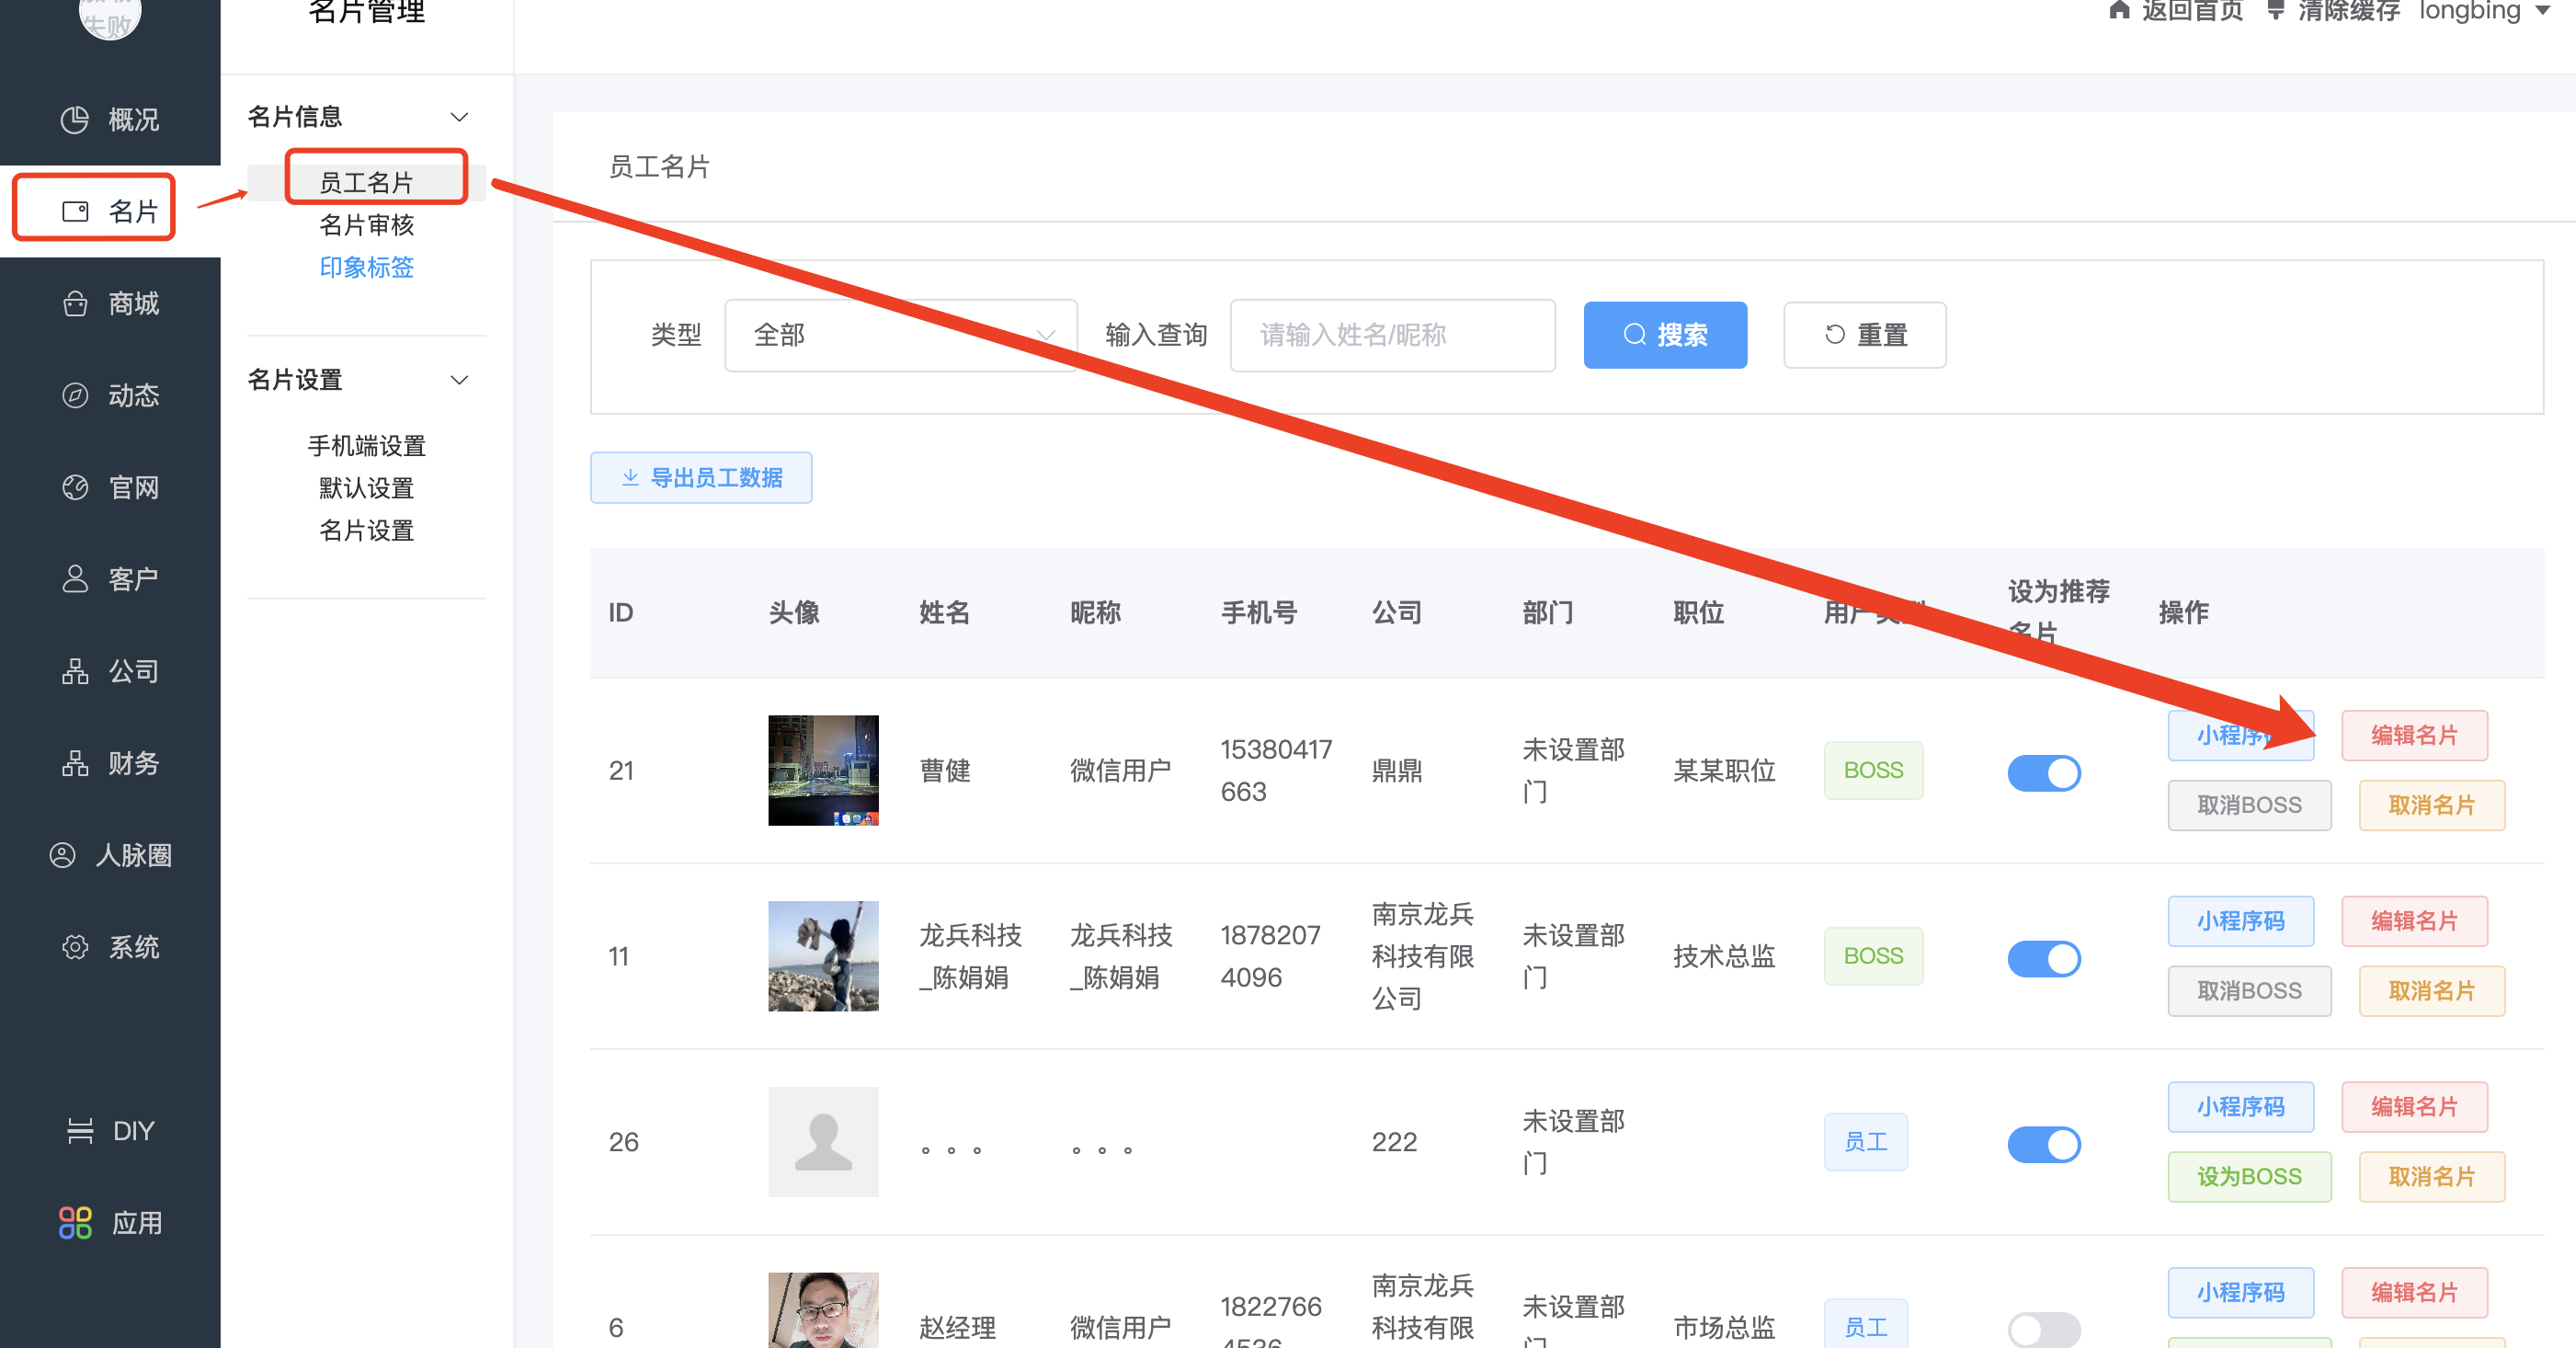This screenshot has width=2576, height=1348.
Task: Open the DIY sidebar icon
Action: 80,1131
